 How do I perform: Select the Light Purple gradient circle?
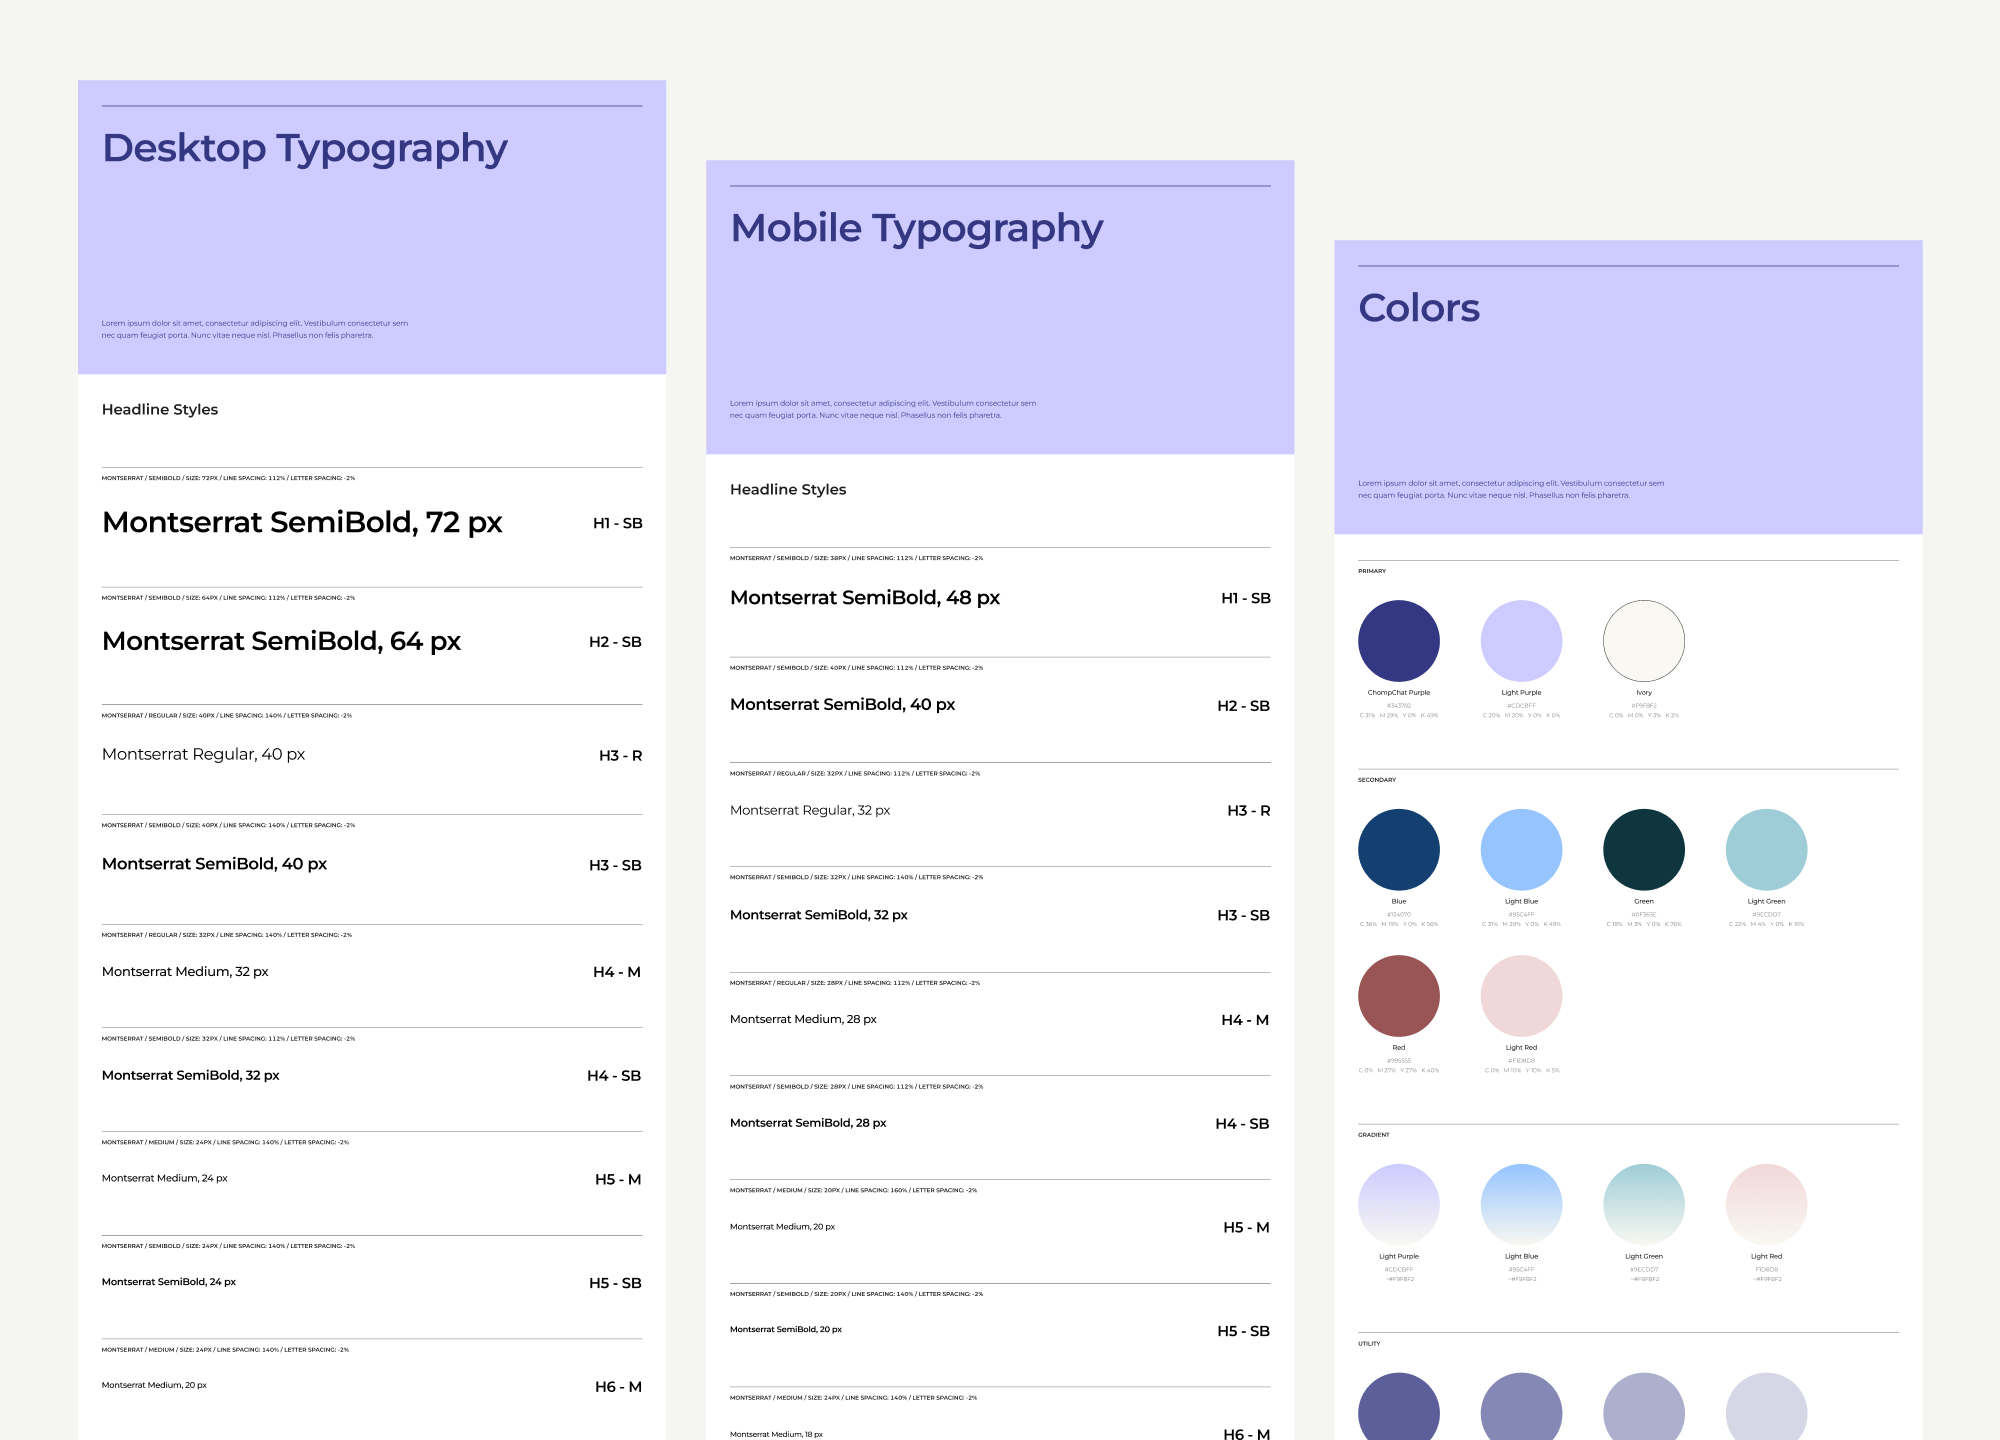[x=1398, y=1204]
